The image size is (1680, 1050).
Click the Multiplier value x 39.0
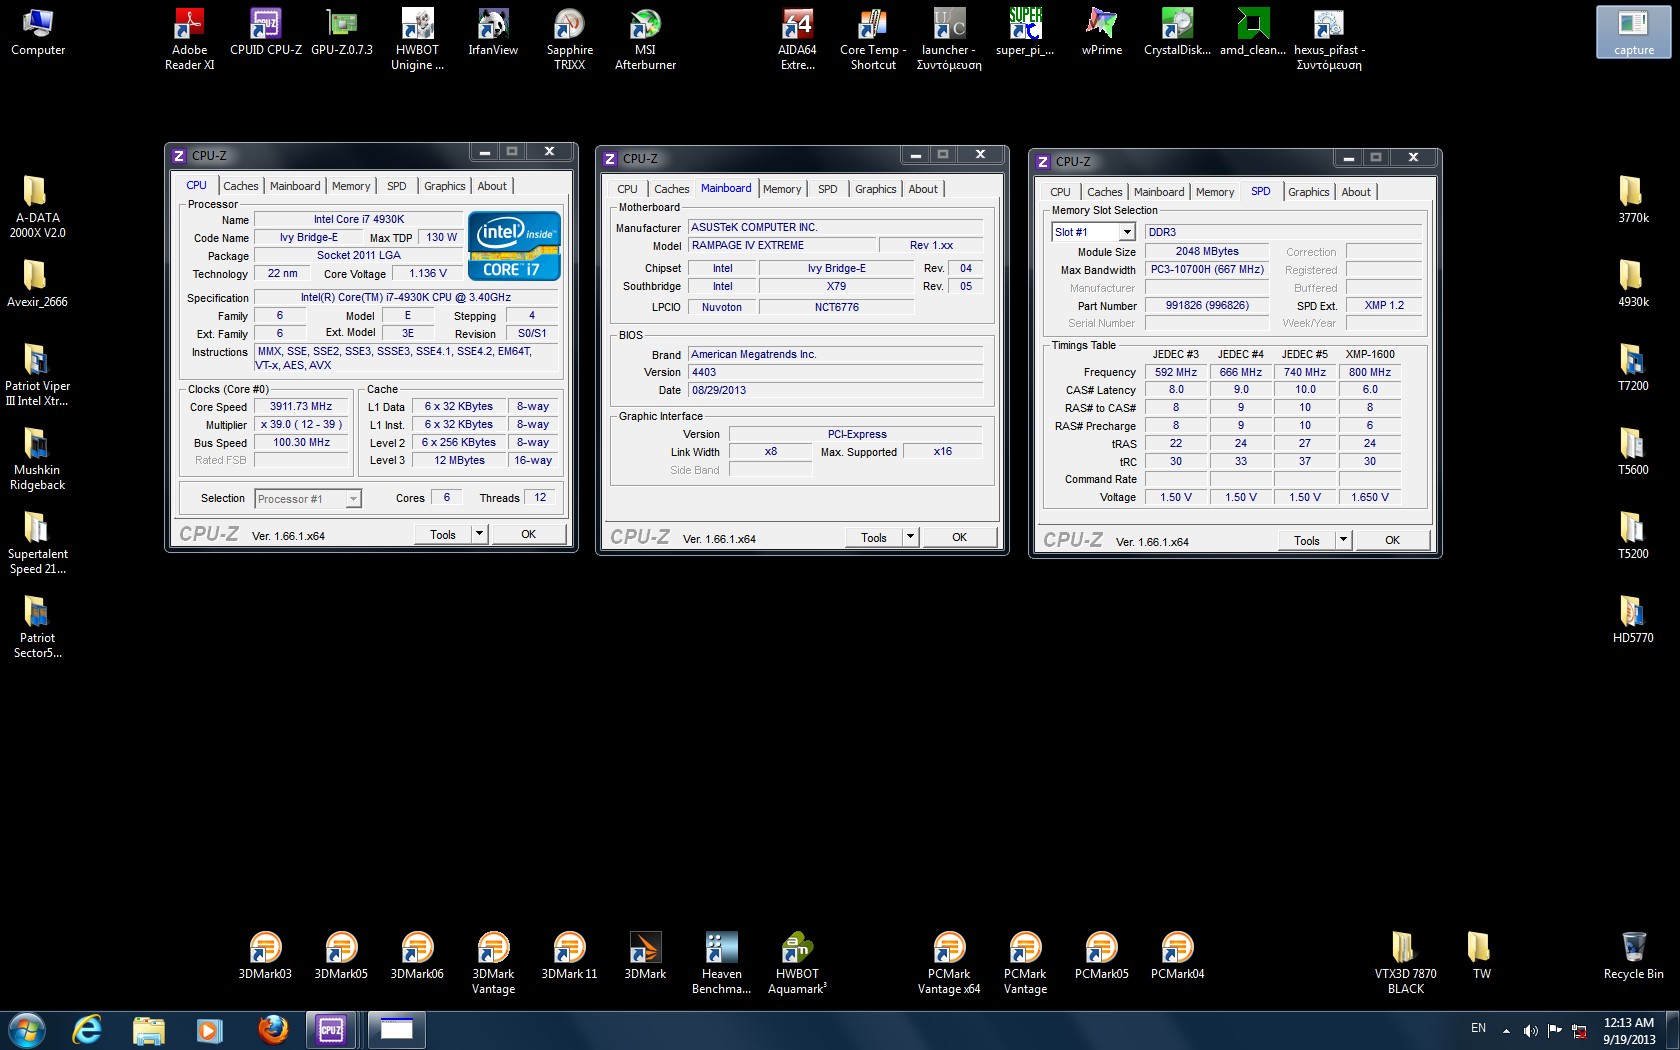point(301,425)
